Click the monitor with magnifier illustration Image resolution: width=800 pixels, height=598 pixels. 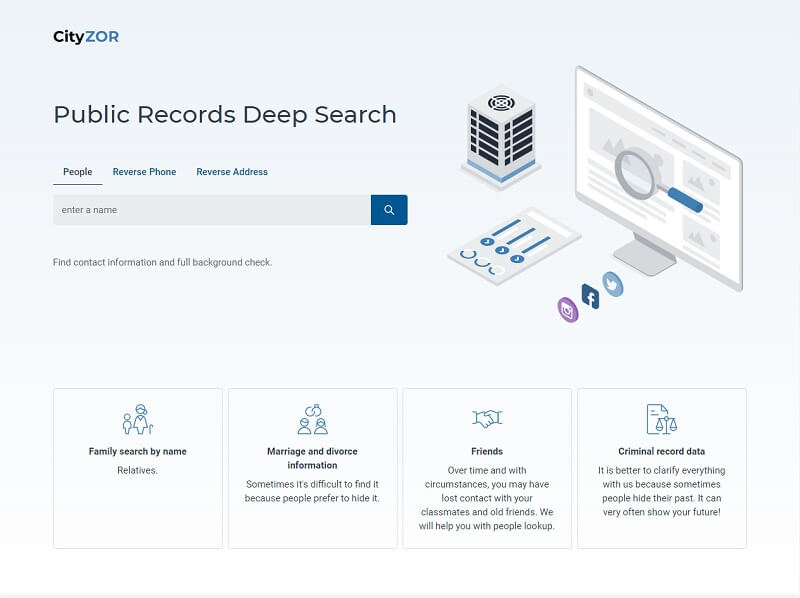click(658, 179)
